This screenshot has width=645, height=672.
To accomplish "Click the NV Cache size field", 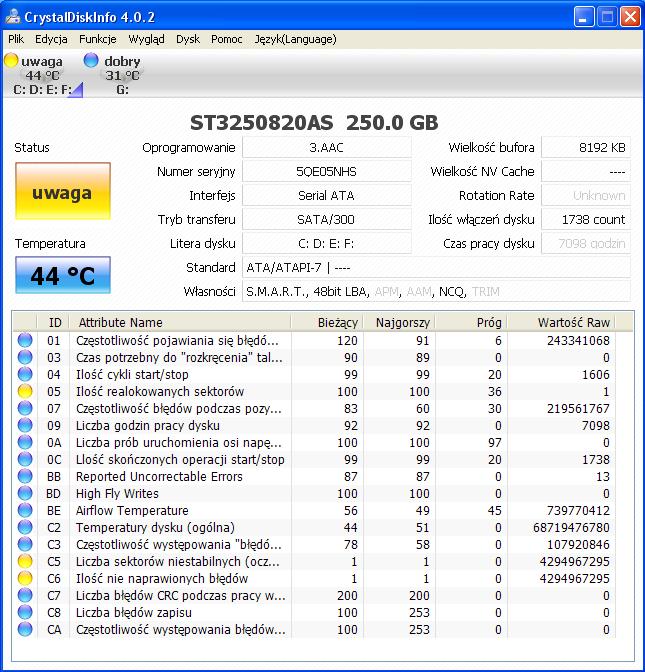I will (586, 172).
